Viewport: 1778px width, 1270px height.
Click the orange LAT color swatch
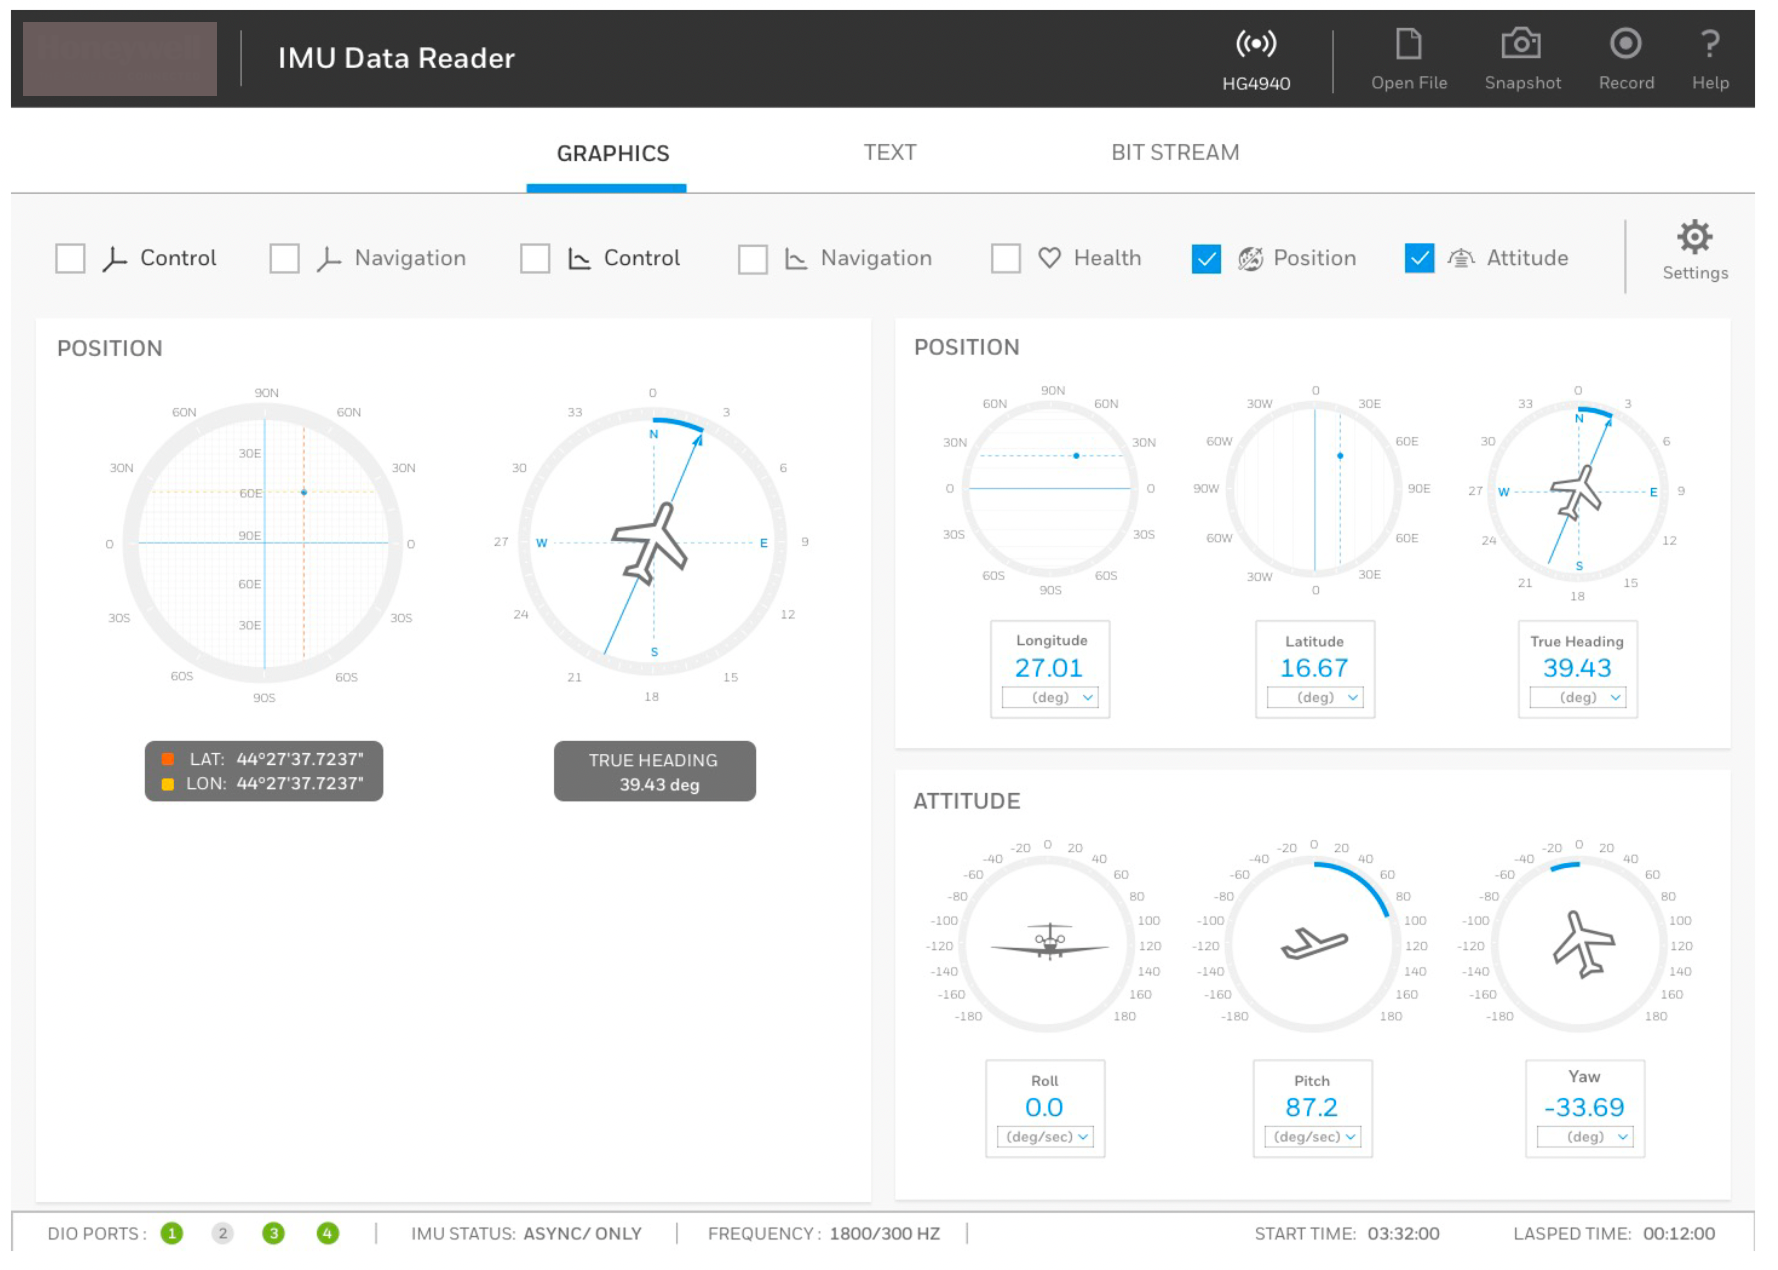(168, 759)
